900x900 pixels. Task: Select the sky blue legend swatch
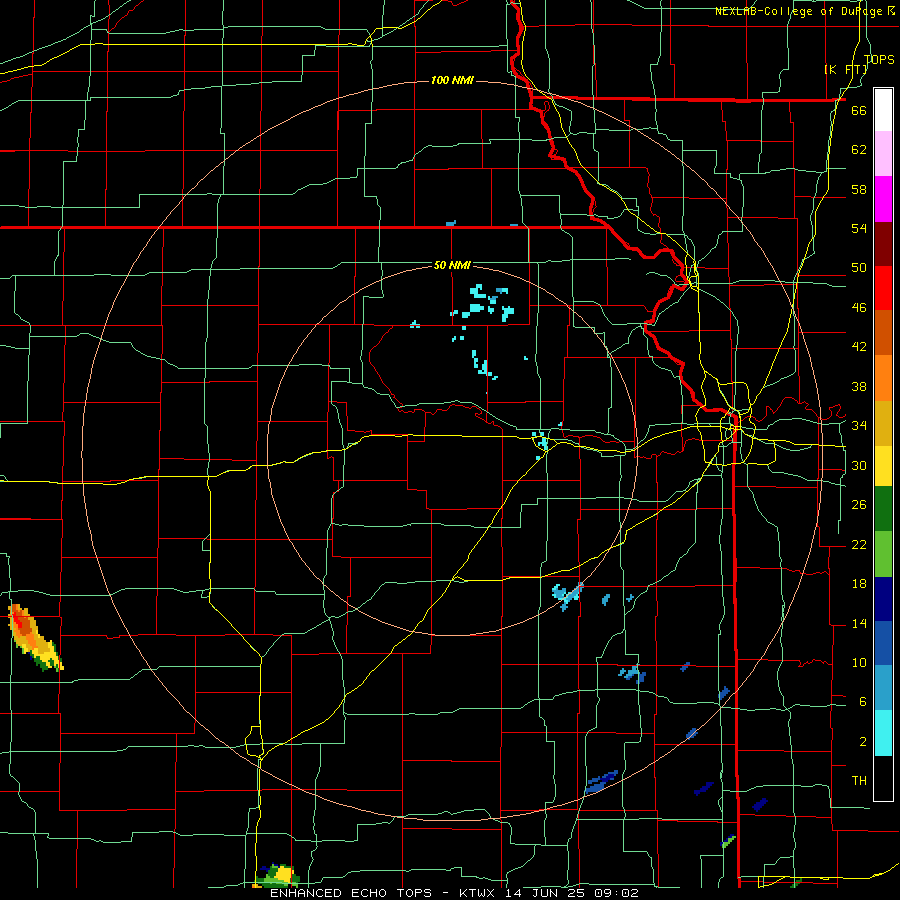883,688
